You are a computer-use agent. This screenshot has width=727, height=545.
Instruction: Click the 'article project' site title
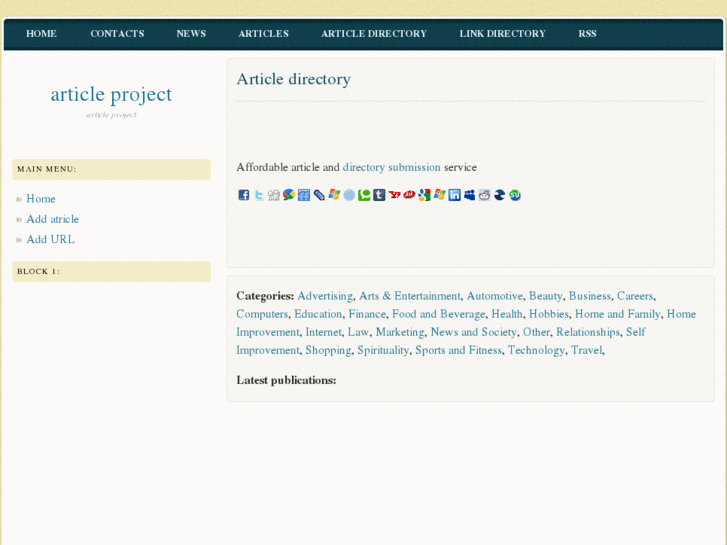pos(111,95)
